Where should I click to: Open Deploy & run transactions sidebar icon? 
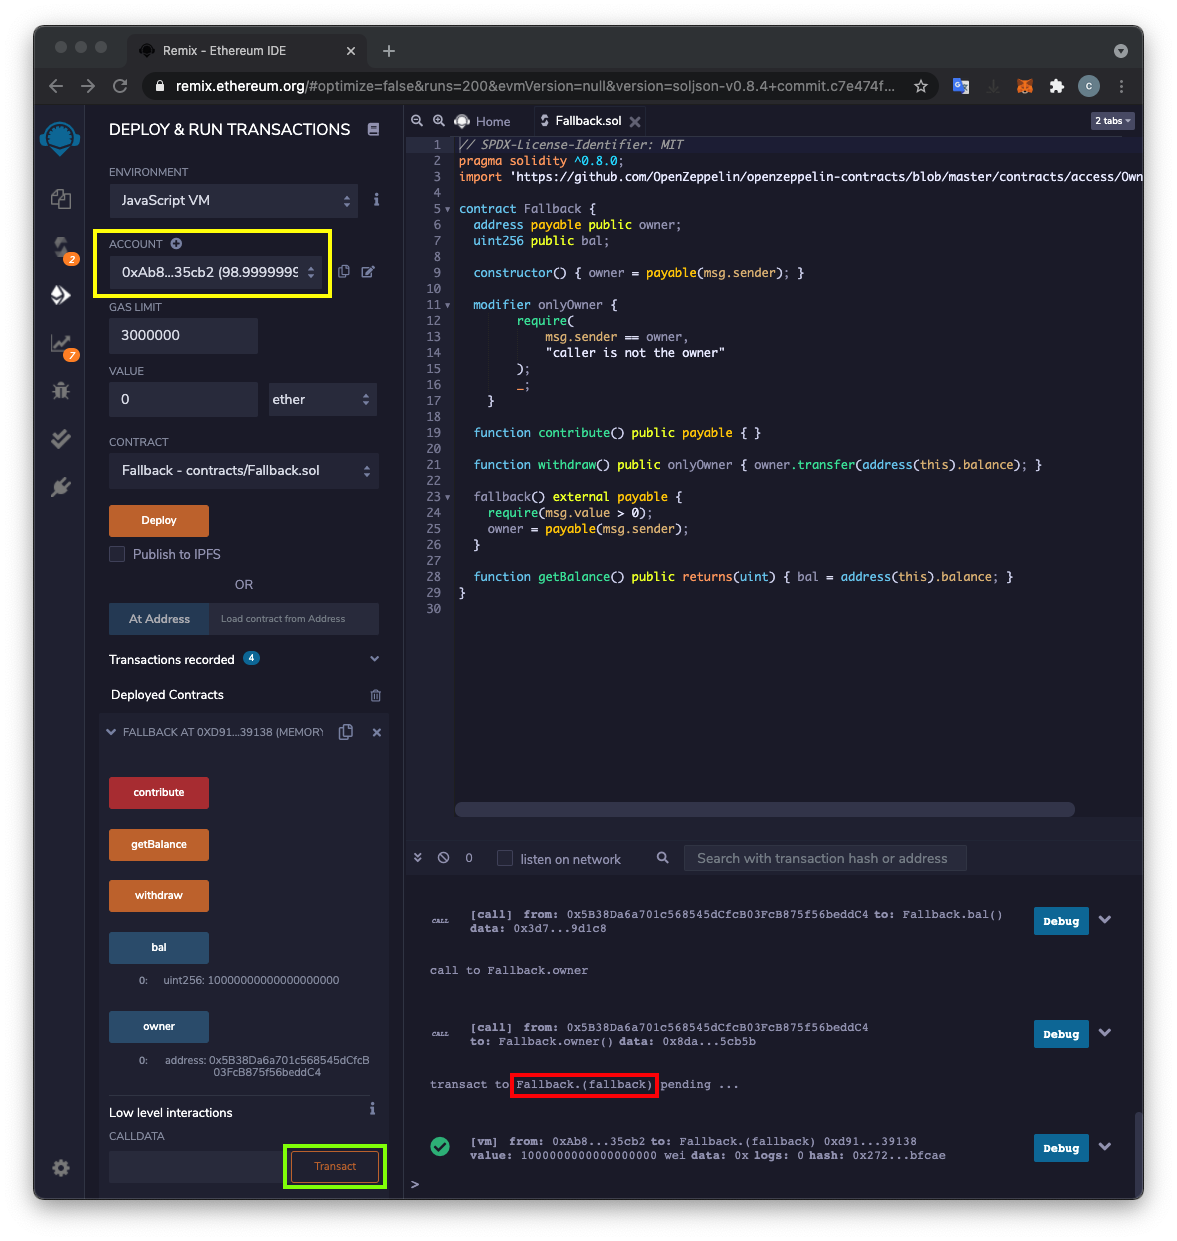point(60,295)
